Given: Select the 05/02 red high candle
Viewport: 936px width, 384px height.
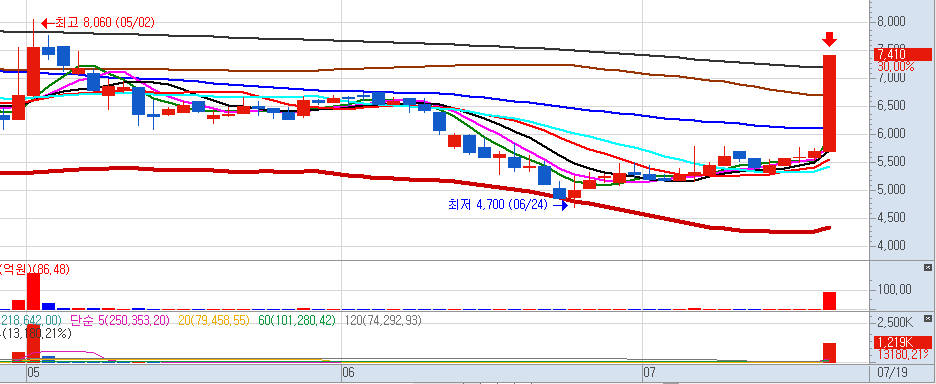Looking at the screenshot, I should pyautogui.click(x=33, y=71).
